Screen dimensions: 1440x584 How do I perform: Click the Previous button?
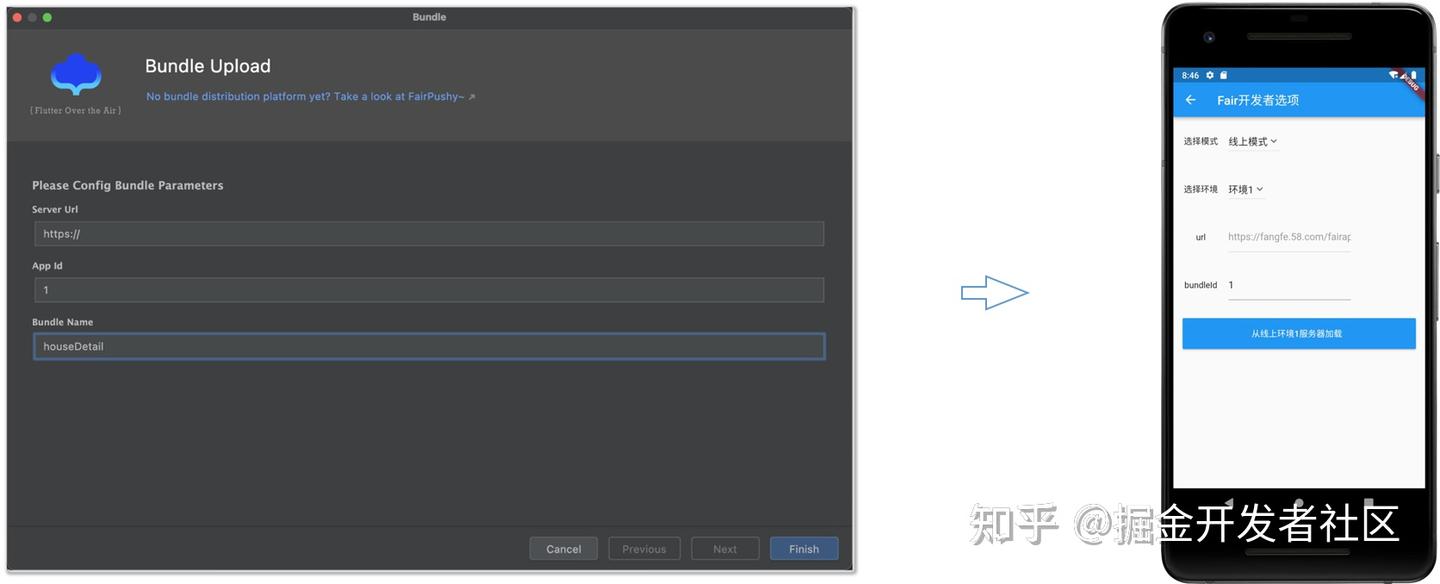coord(644,548)
